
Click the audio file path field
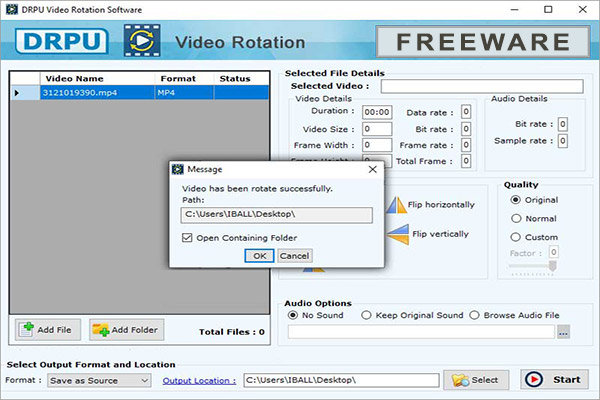point(421,332)
